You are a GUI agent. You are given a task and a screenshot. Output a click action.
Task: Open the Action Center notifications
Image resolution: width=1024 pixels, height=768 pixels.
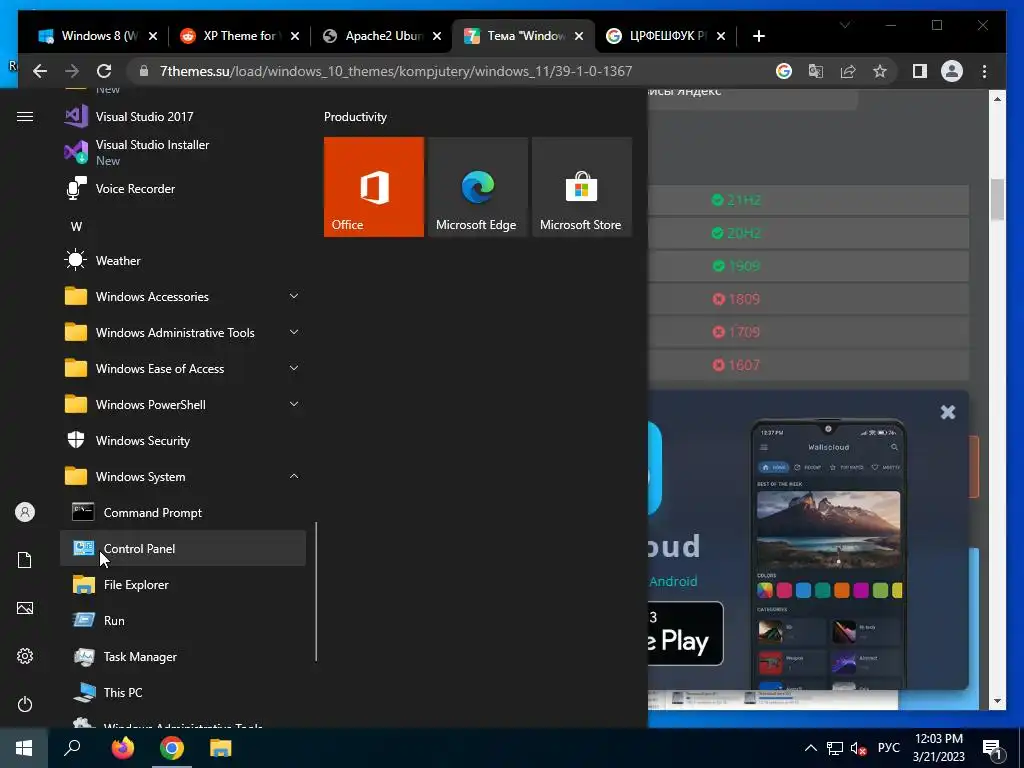coord(993,749)
